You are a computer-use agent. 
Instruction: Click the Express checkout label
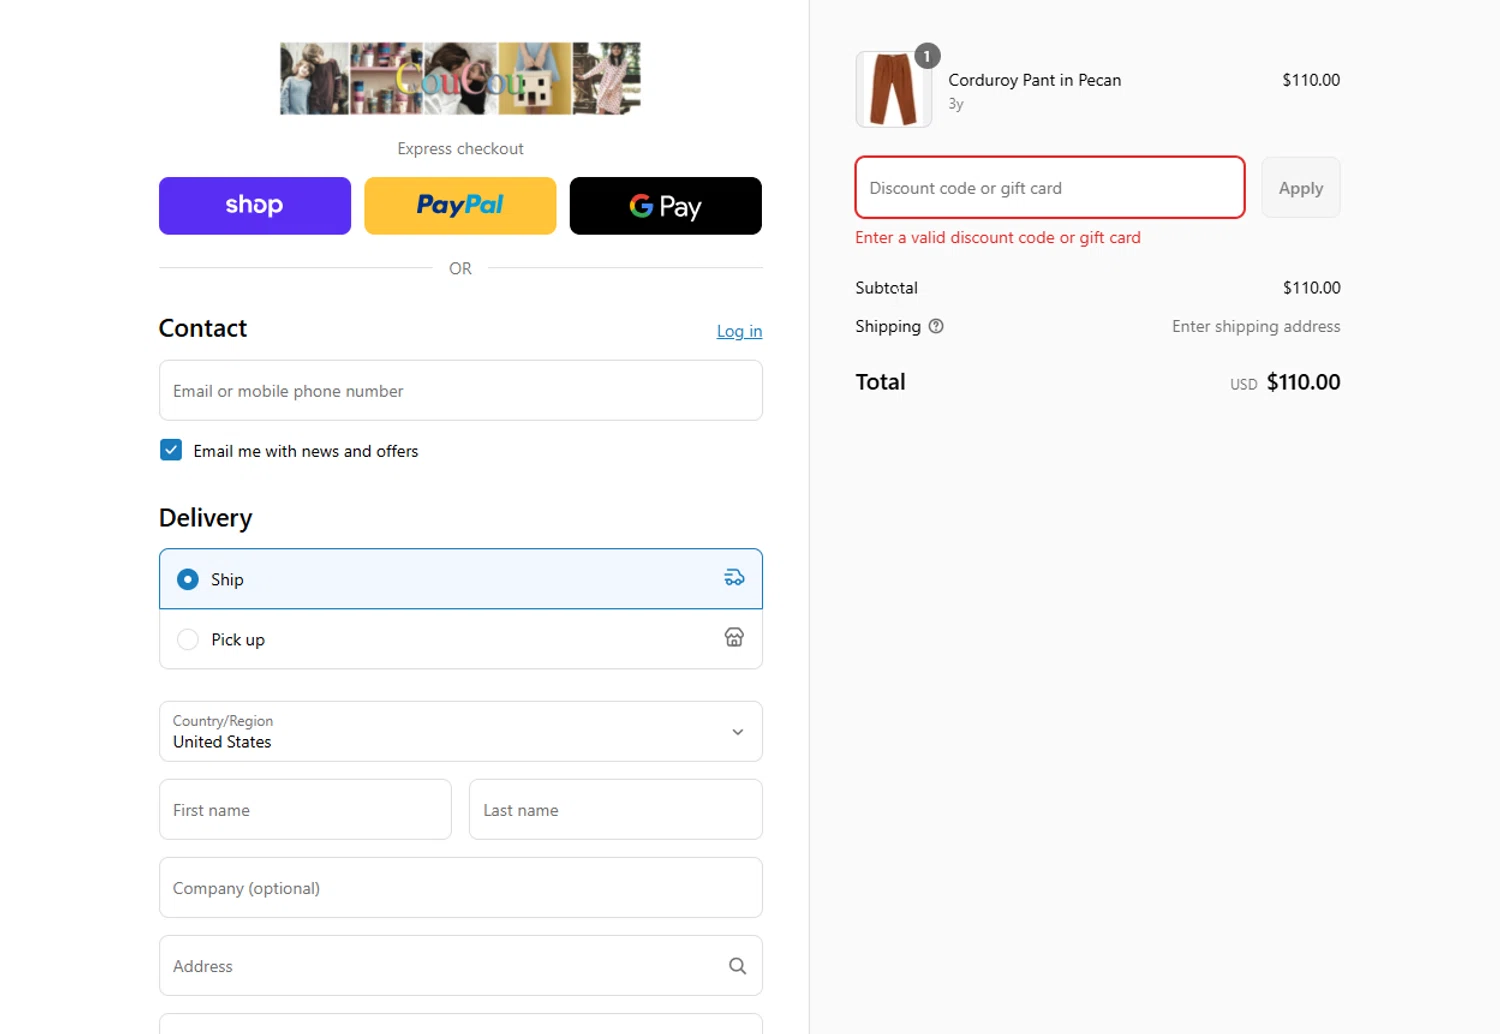pos(460,148)
